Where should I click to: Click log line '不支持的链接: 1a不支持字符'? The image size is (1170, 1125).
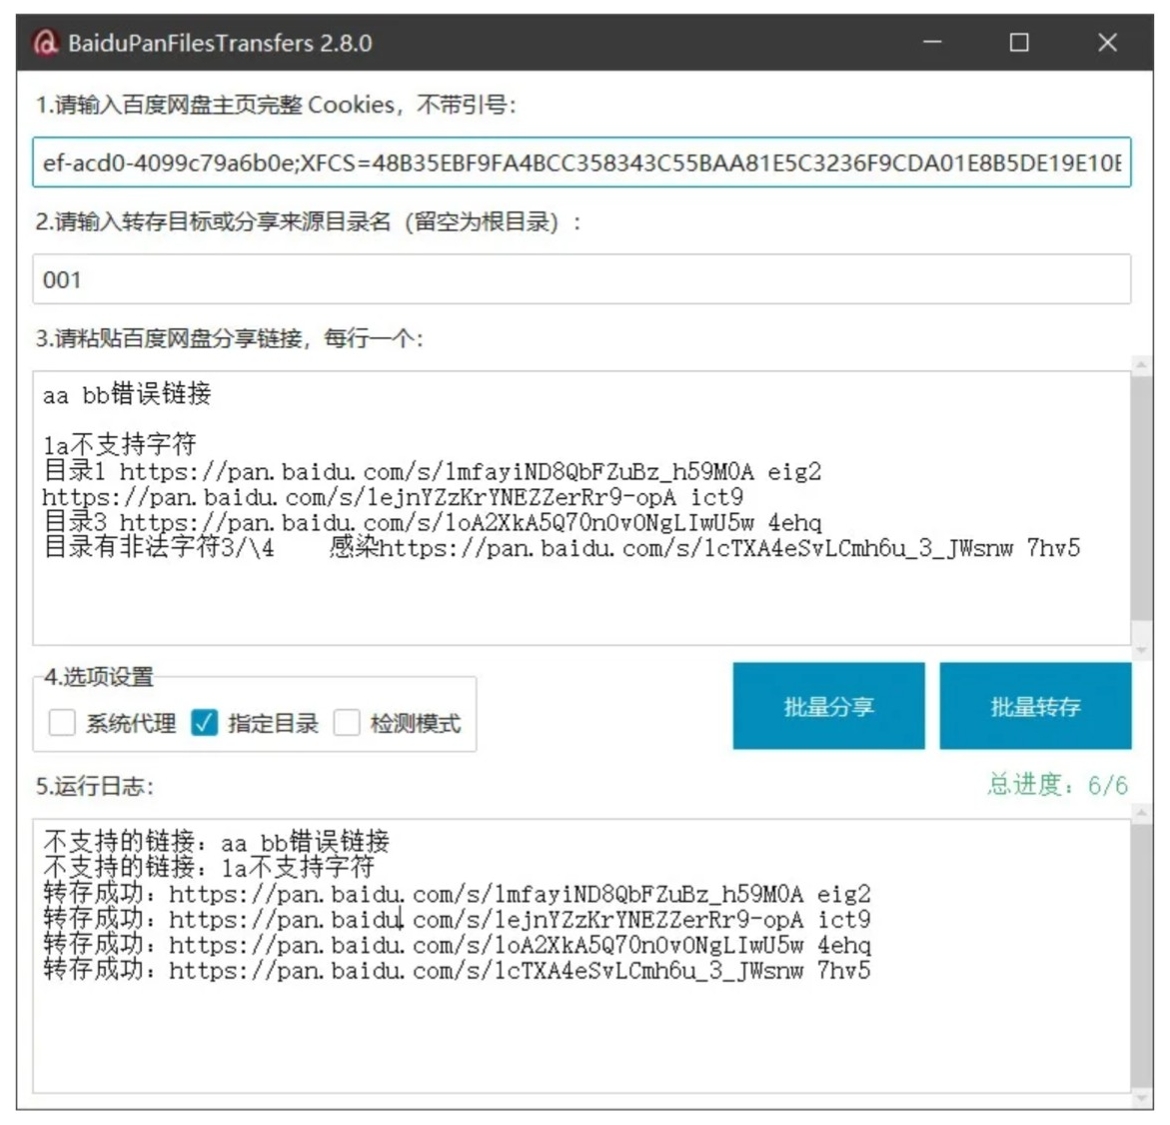point(209,868)
